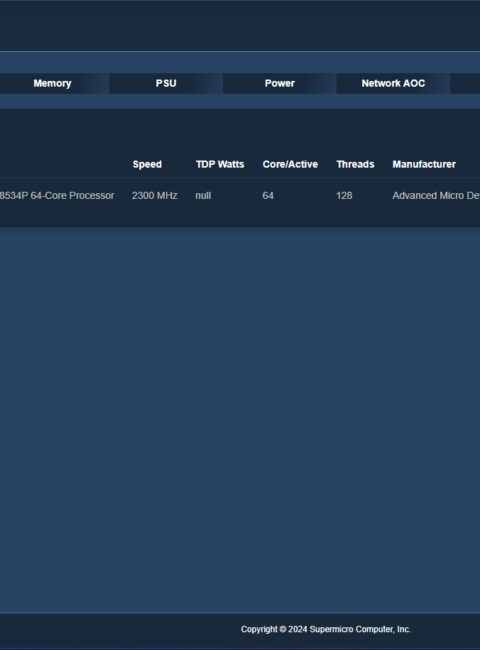Click the Manufacturer column header
The image size is (480, 650).
pyautogui.click(x=424, y=165)
